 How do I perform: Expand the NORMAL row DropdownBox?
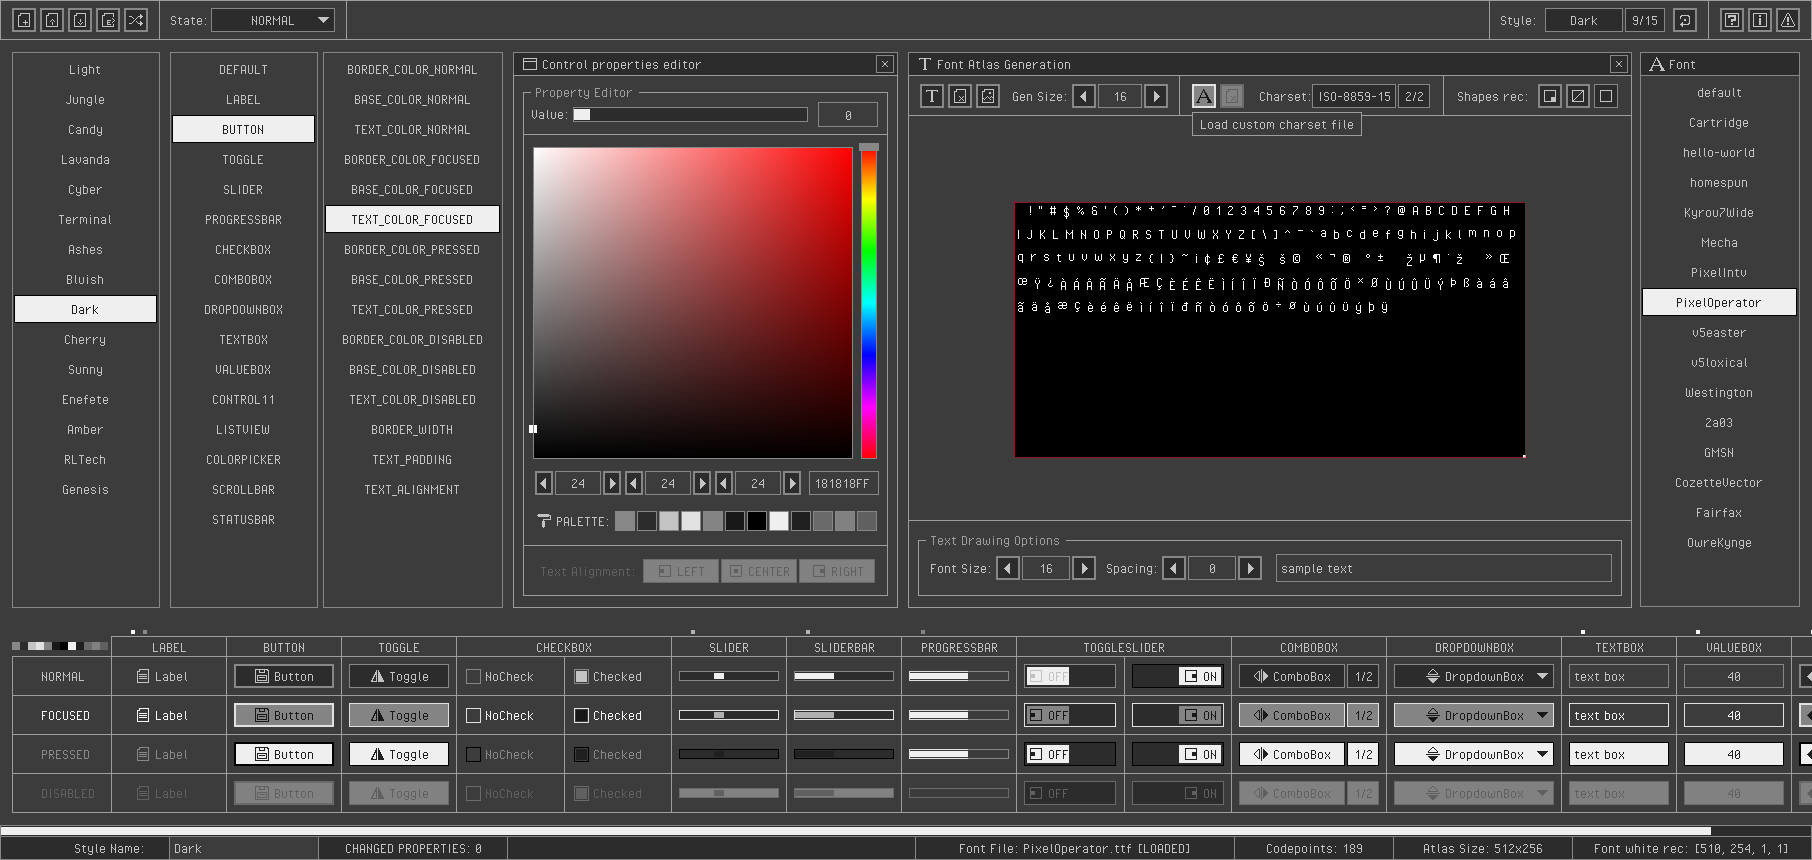[1474, 677]
